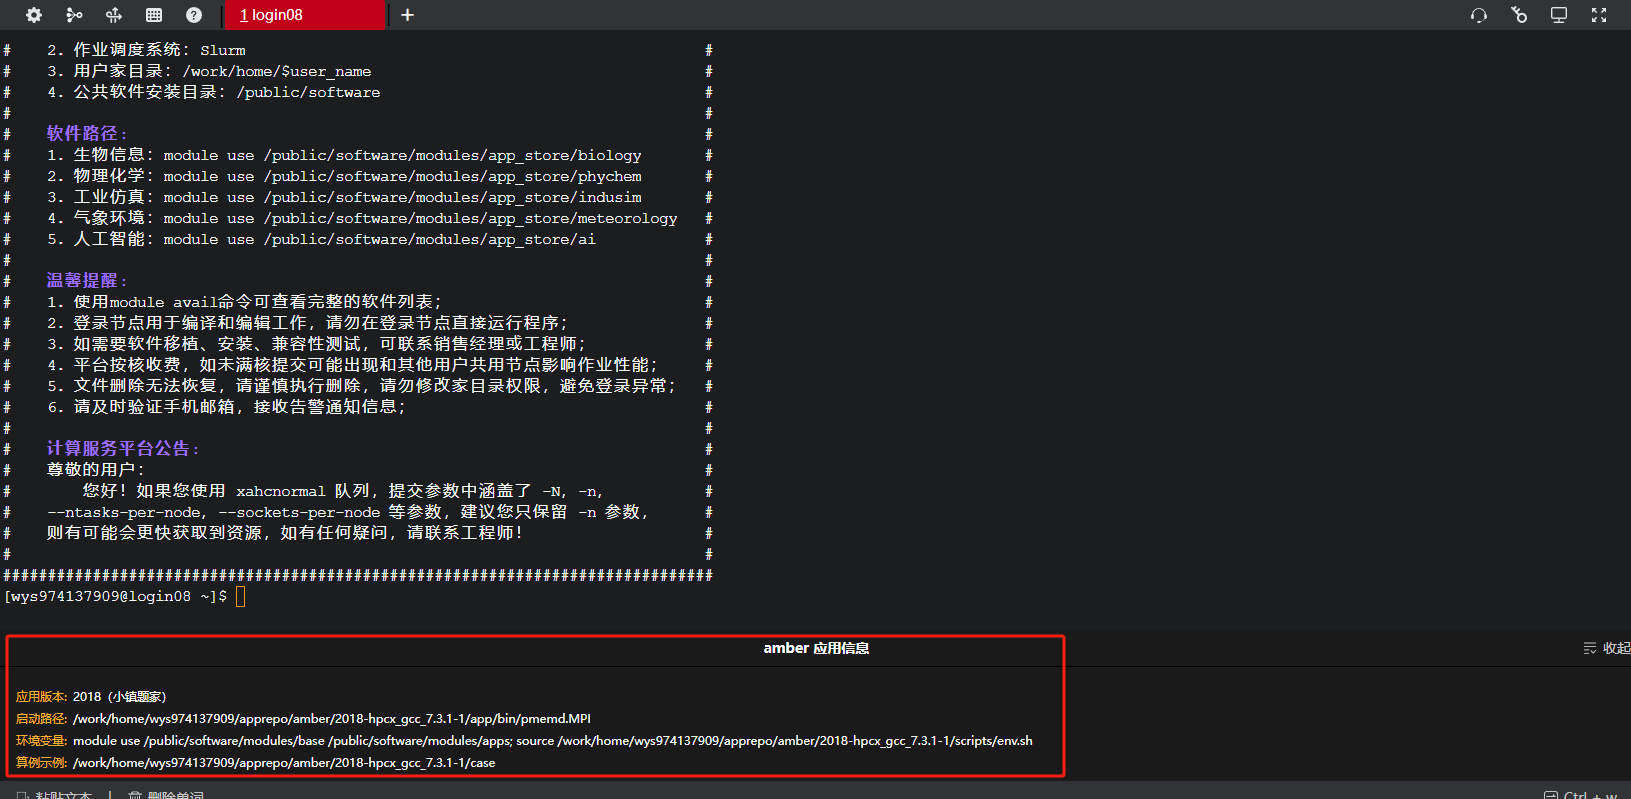Click the app_store/phychem module line

344,176
